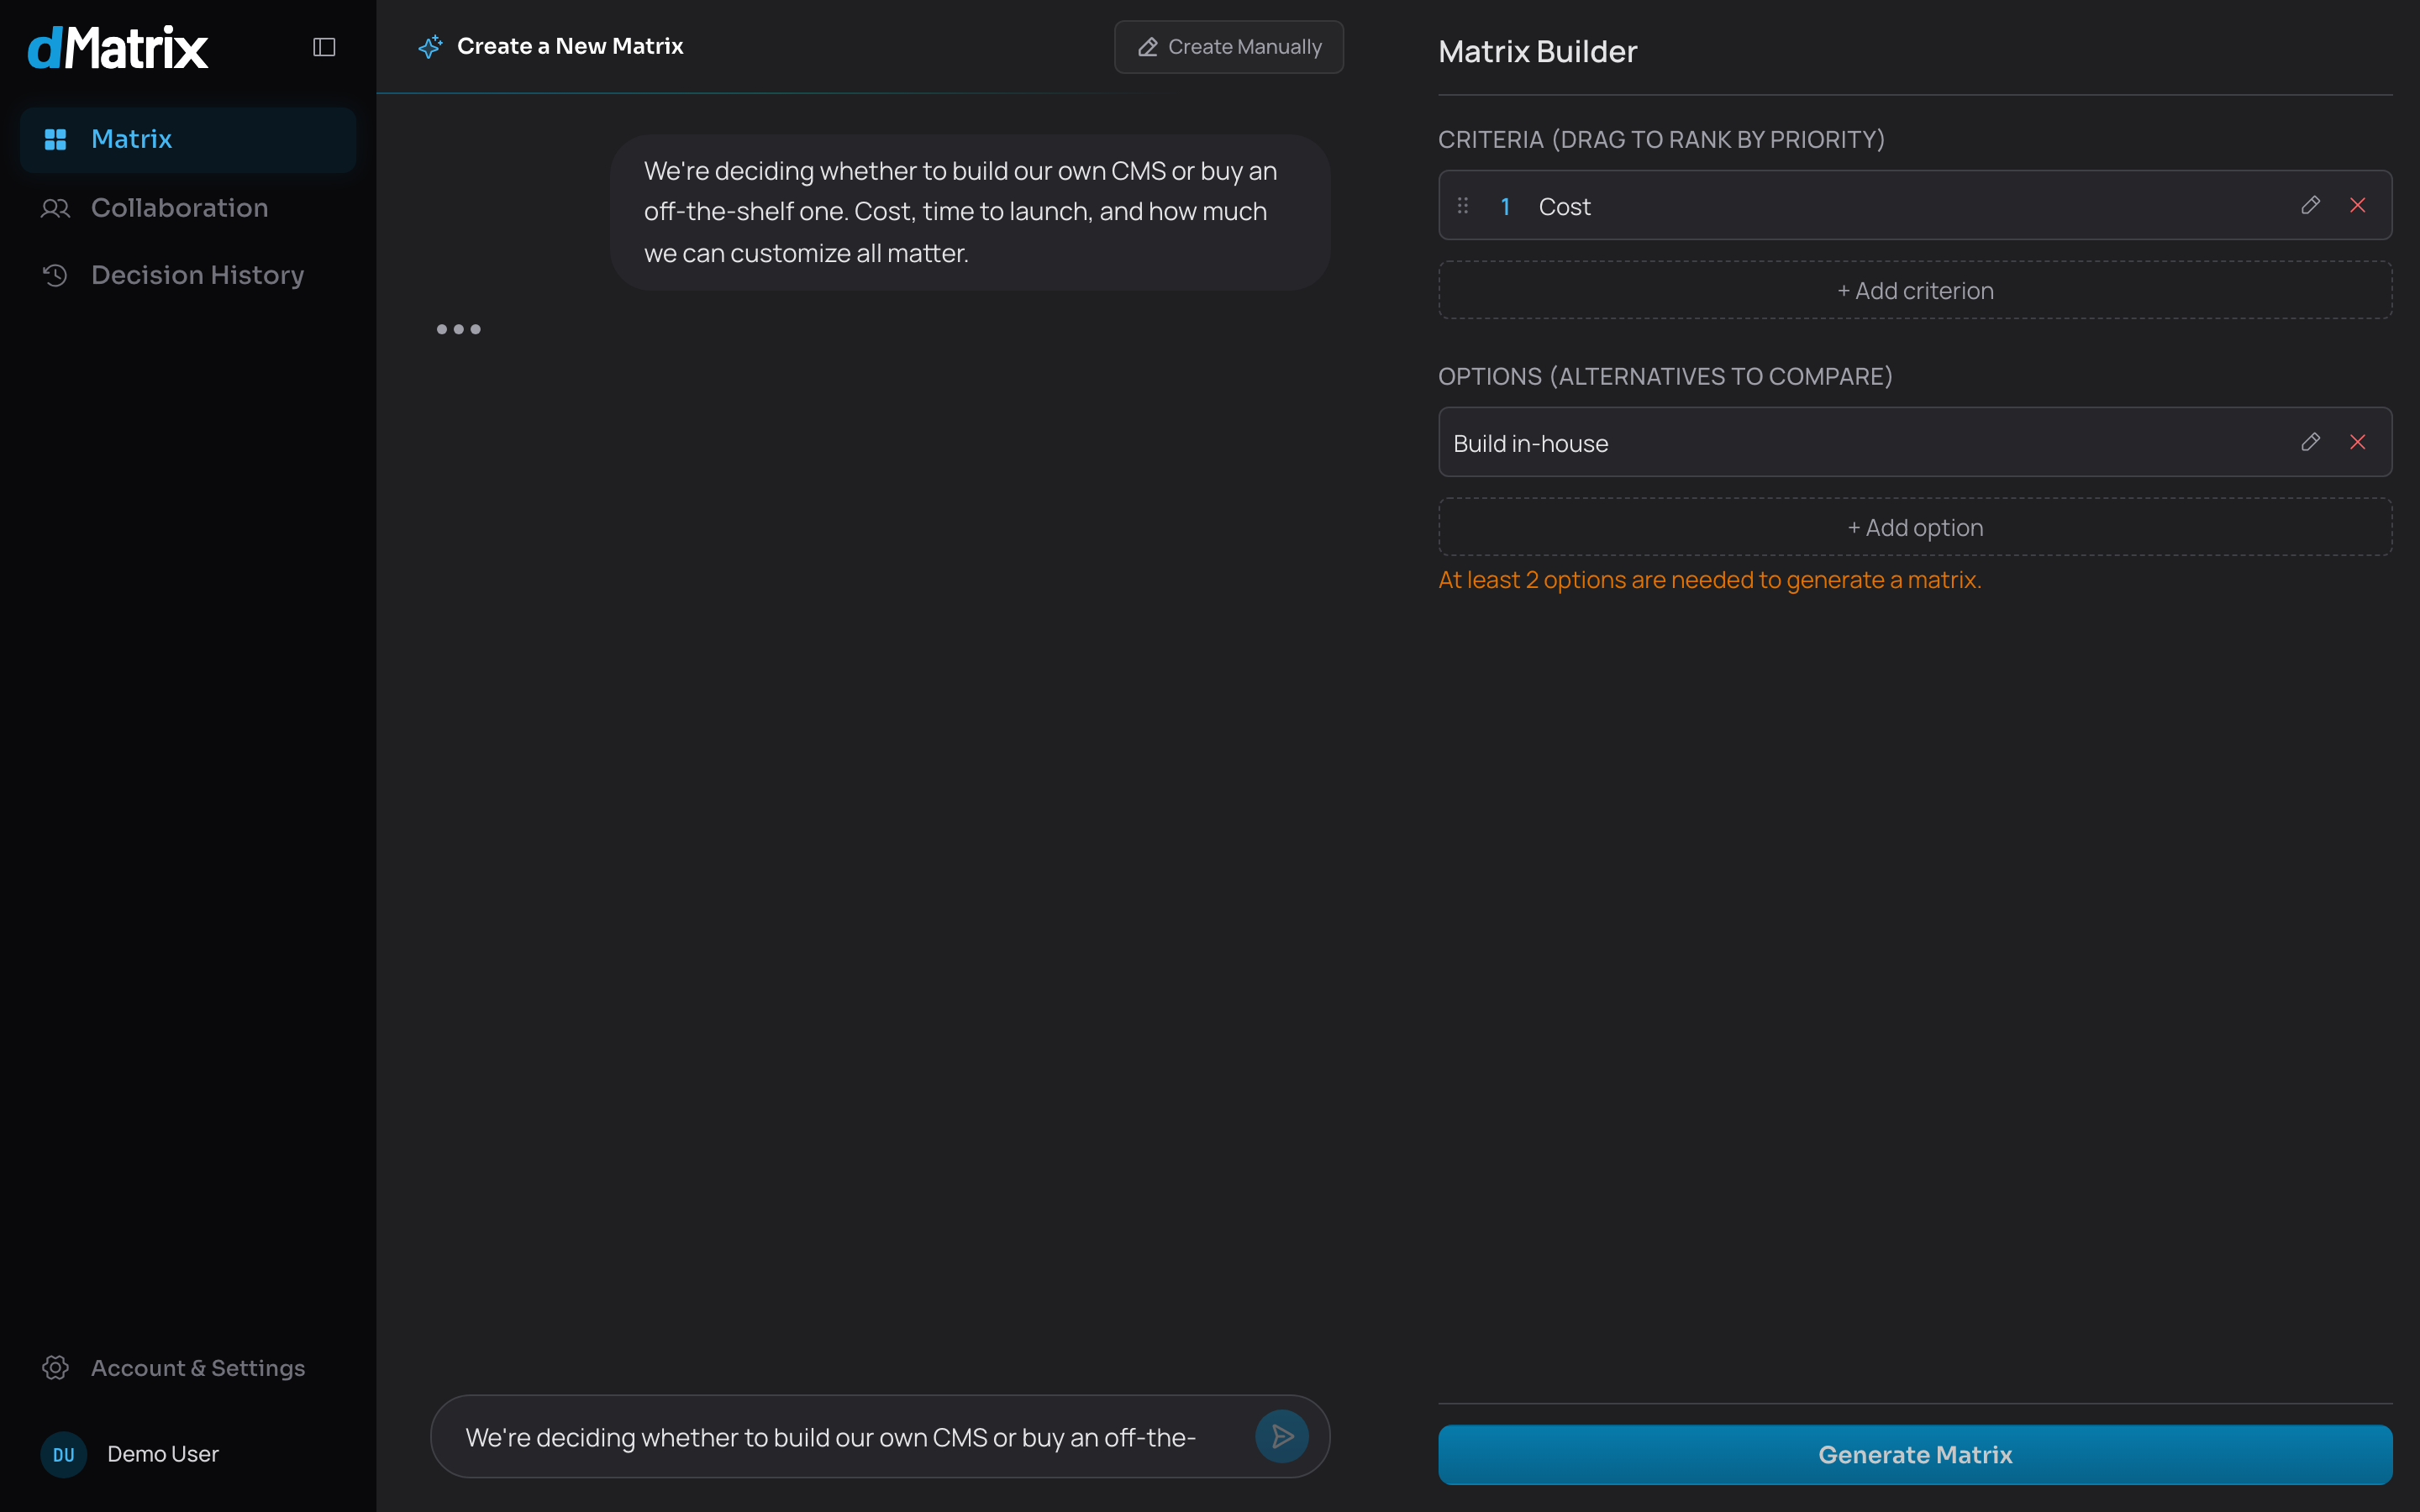The height and width of the screenshot is (1512, 2420).
Task: Click the pencil icon in Create Manually
Action: 1148,47
